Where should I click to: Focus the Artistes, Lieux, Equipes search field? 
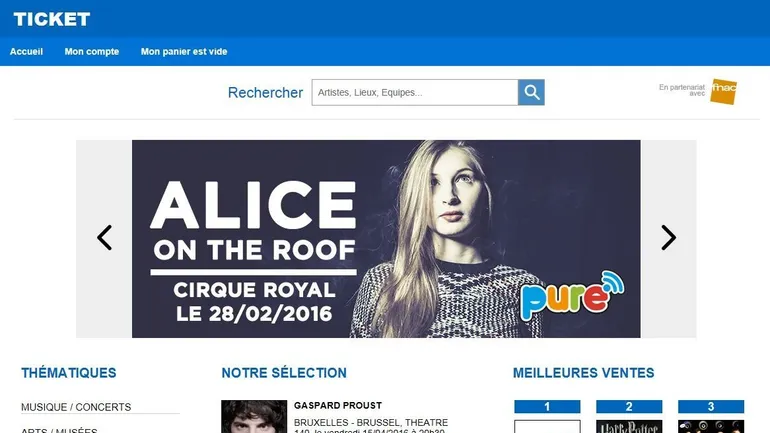point(415,92)
